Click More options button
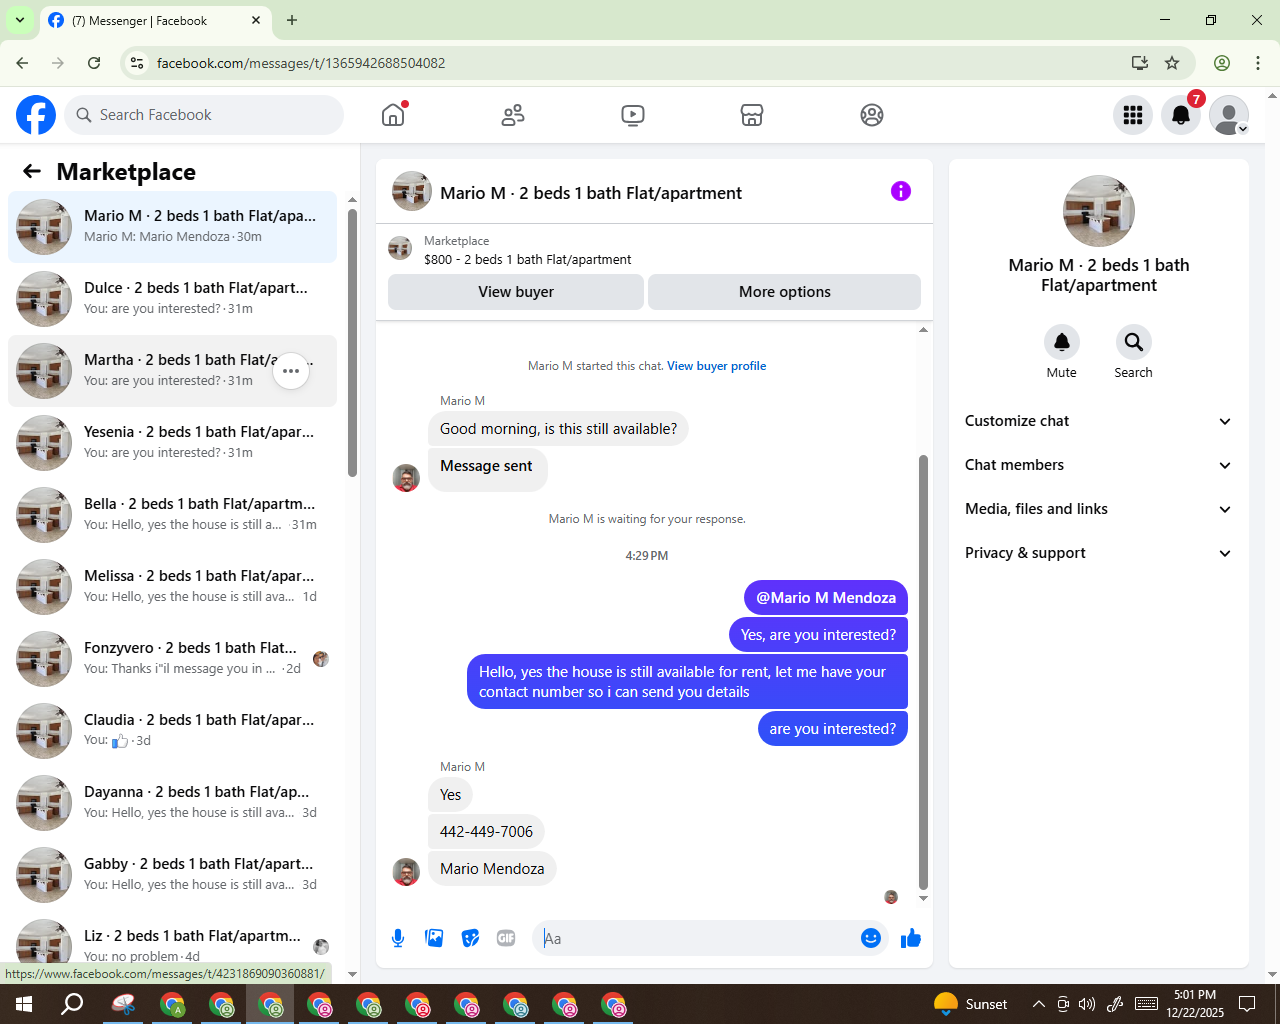Screen dimensions: 1280x1024 785,292
